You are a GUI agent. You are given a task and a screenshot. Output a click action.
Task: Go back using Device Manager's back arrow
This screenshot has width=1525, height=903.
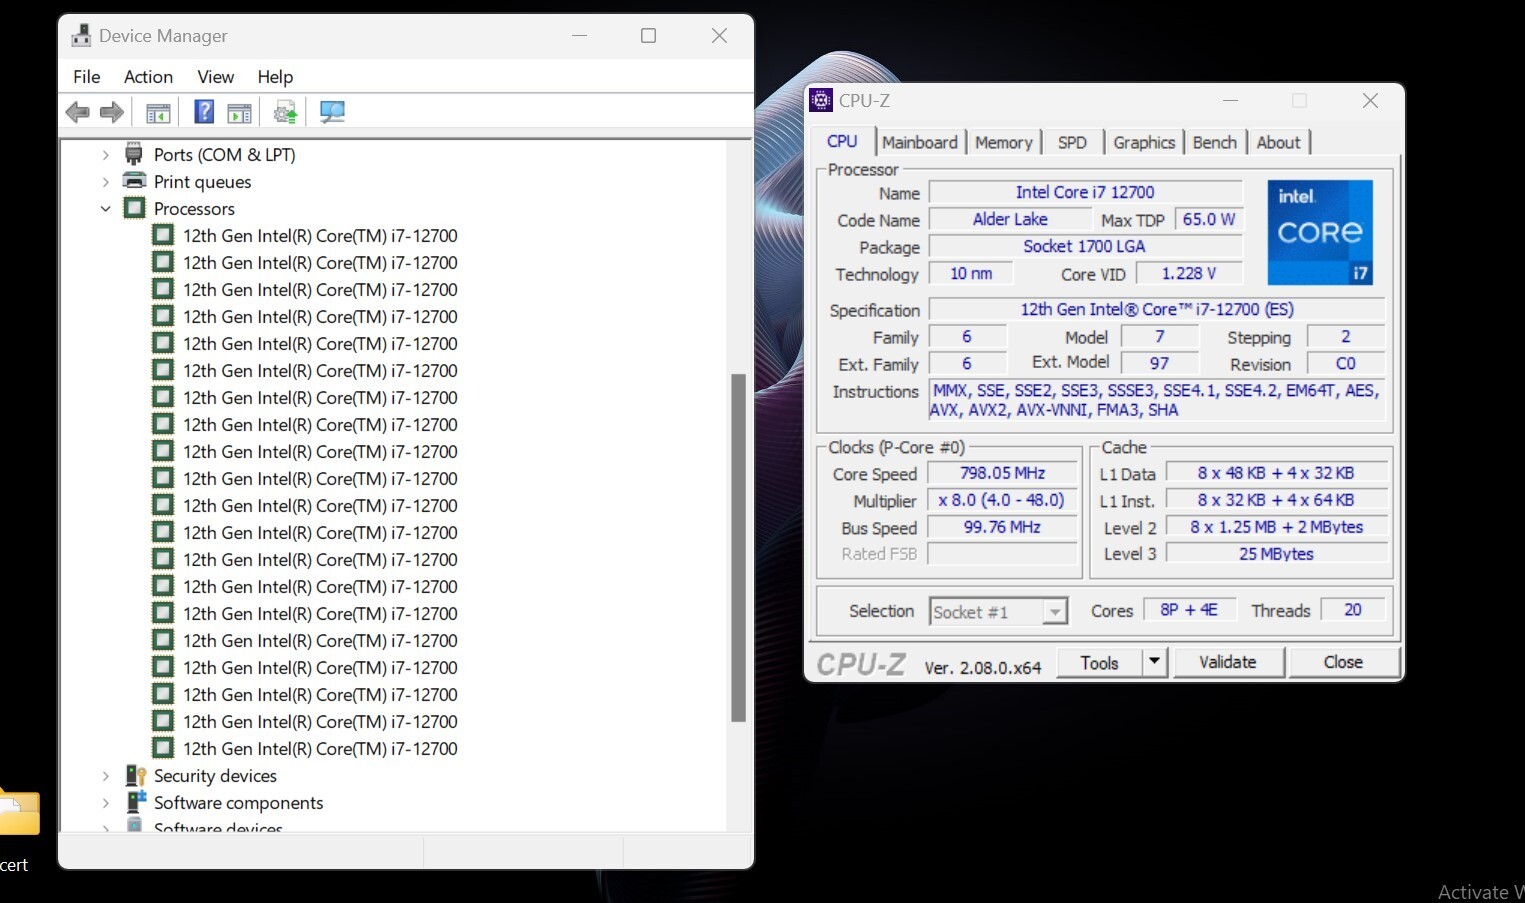tap(77, 112)
